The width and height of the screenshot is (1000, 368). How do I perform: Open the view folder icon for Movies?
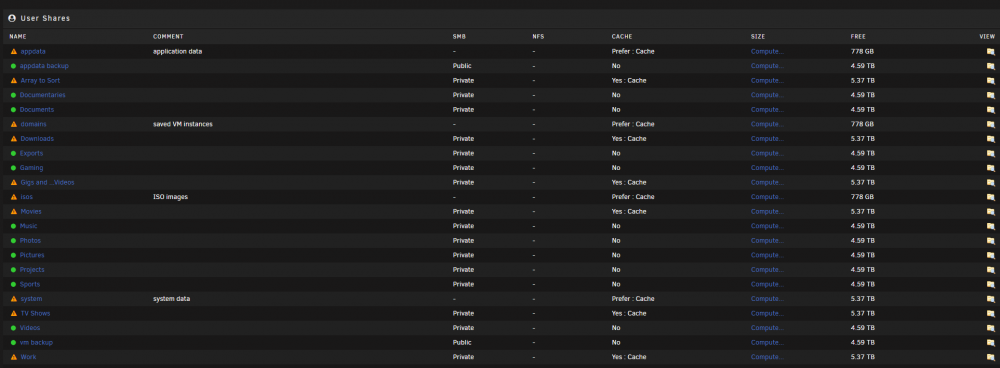990,212
